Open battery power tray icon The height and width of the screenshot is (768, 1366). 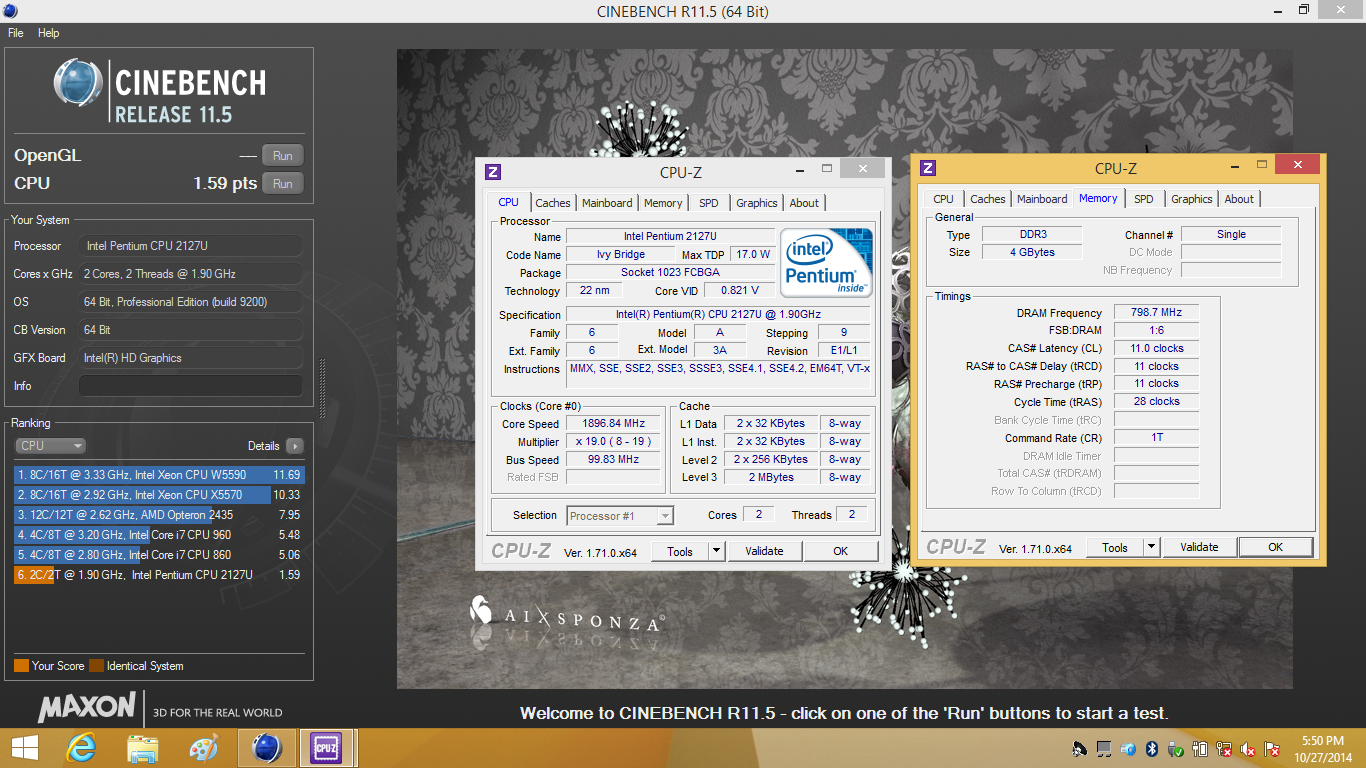tap(1200, 749)
